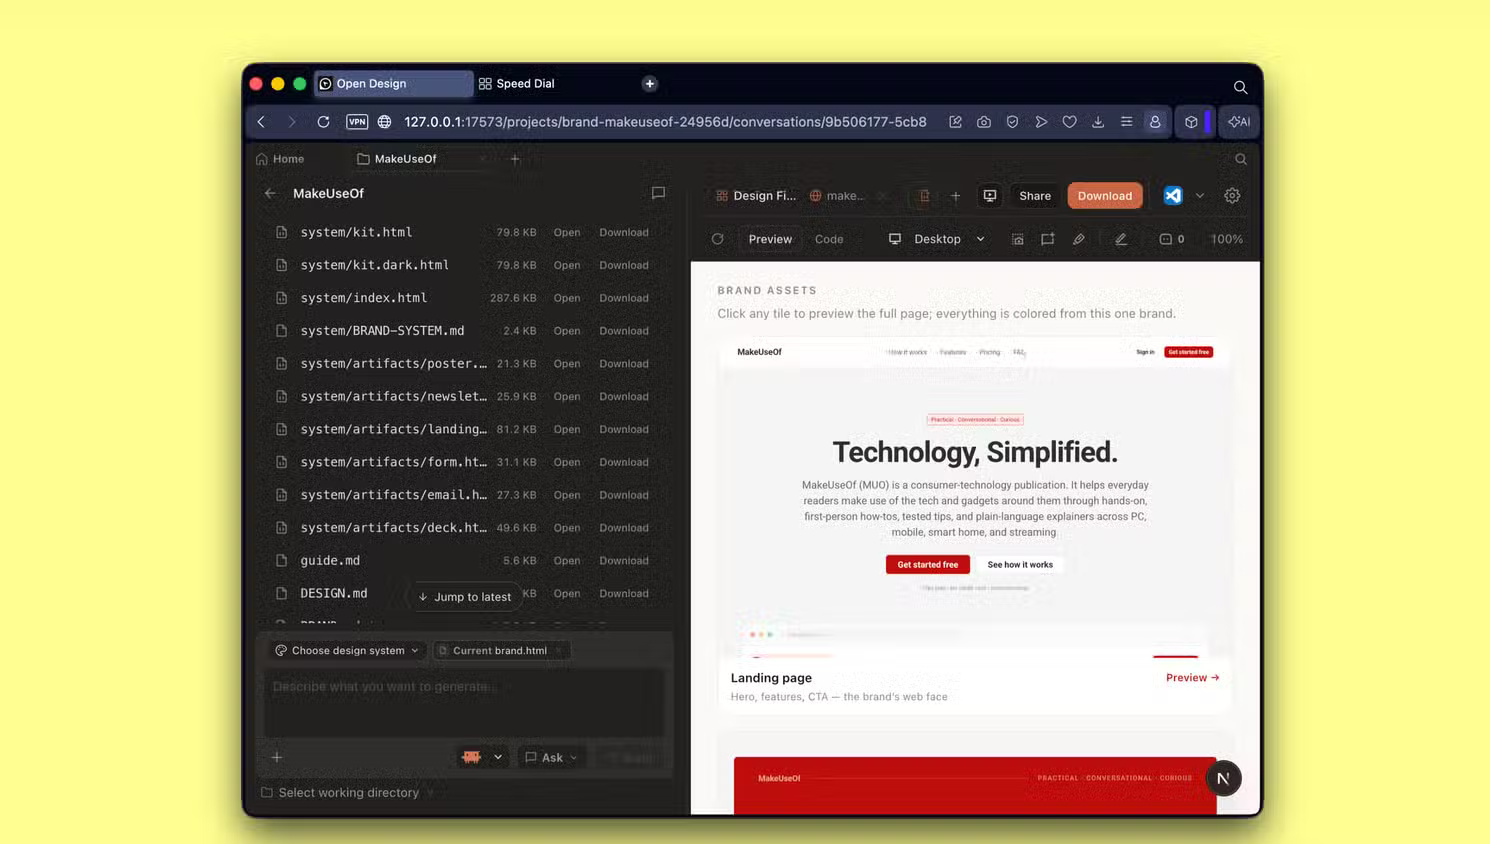Open the VPN badge in the address bar

(x=357, y=122)
